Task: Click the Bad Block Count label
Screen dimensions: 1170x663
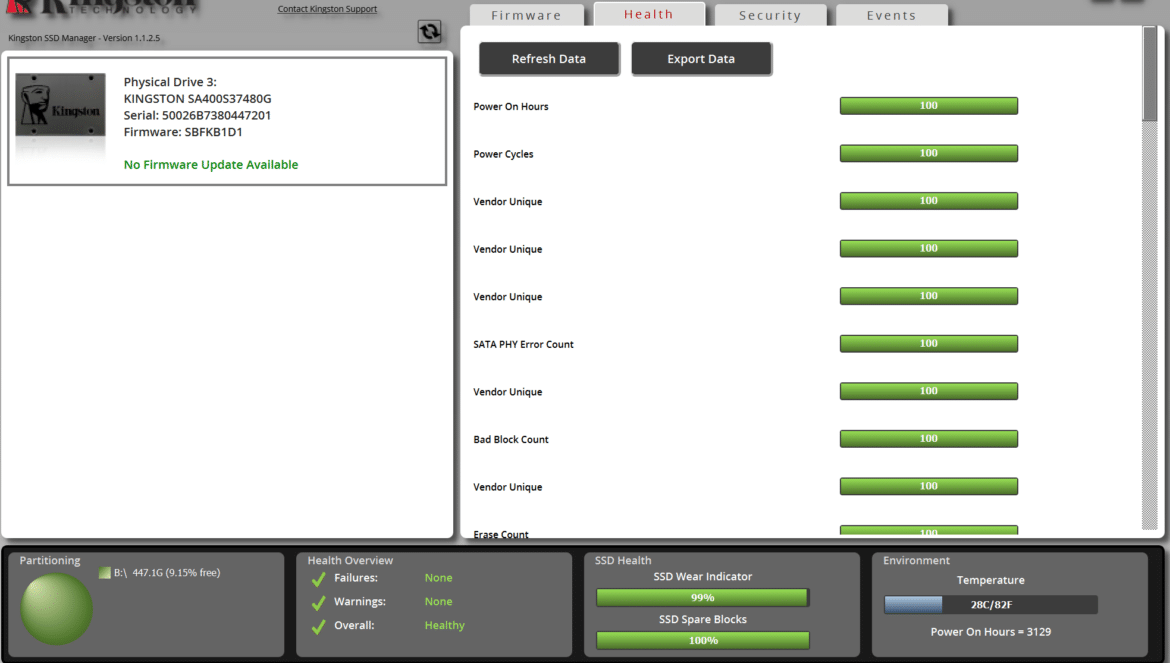Action: 511,439
